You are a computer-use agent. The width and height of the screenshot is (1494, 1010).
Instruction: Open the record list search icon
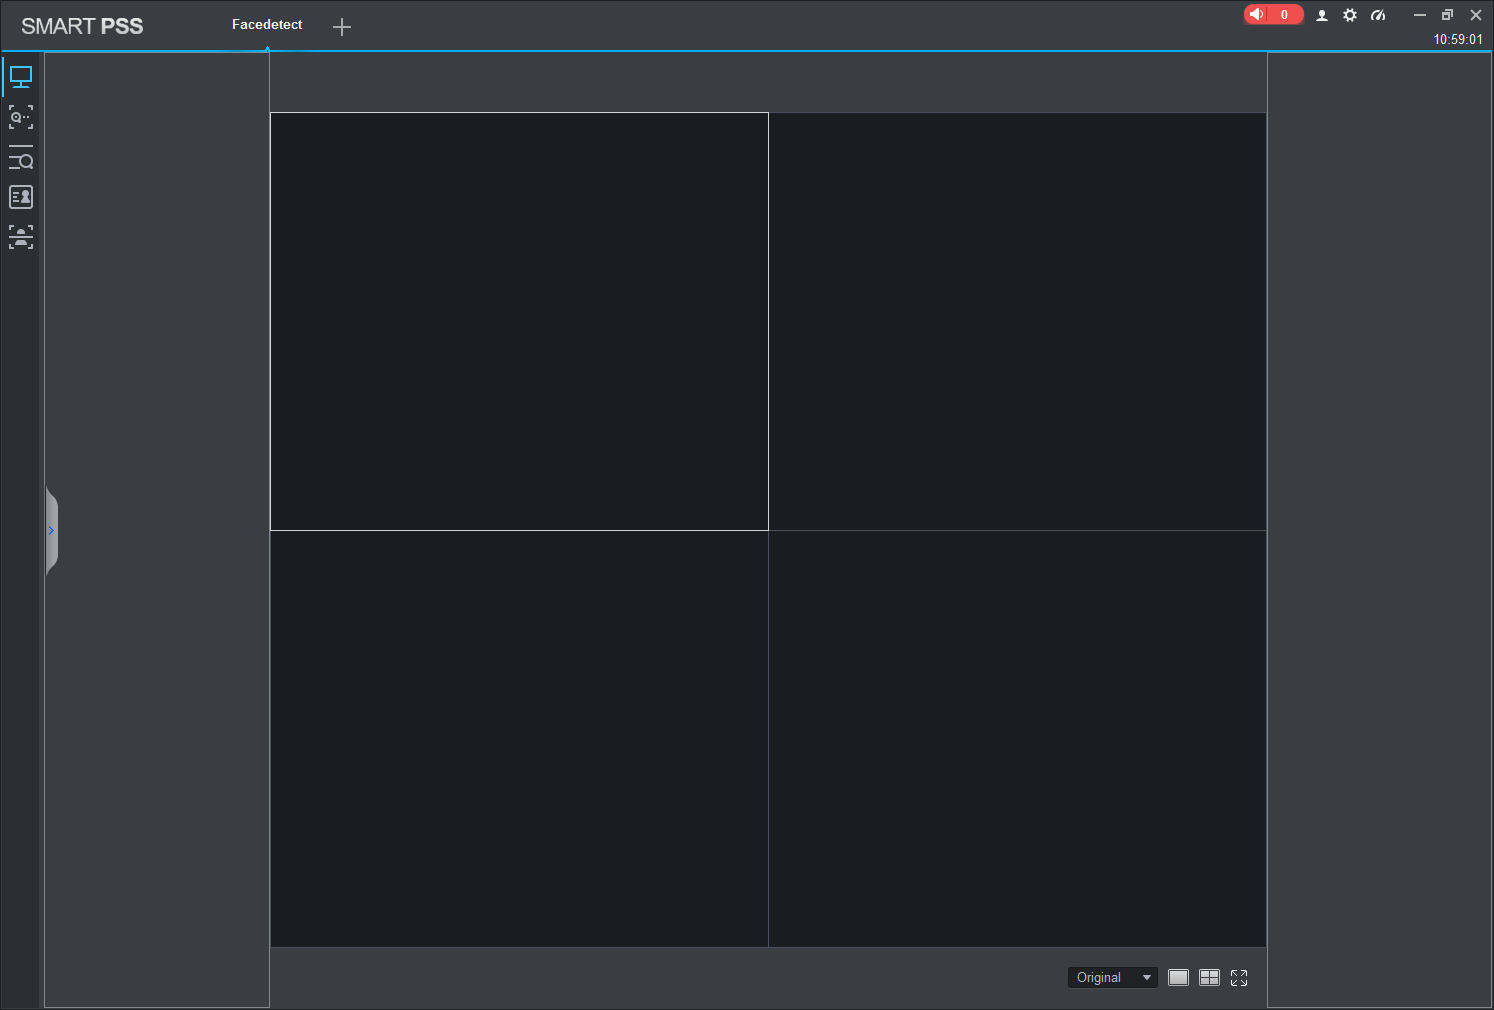click(x=21, y=158)
